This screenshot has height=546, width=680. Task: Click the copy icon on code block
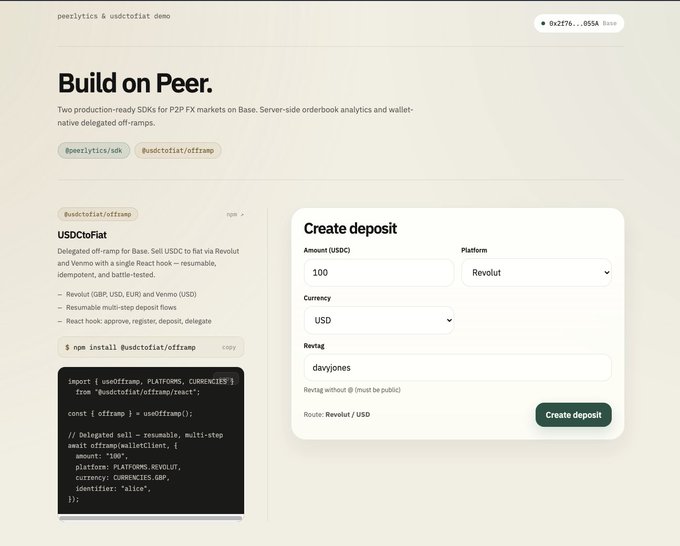227,380
